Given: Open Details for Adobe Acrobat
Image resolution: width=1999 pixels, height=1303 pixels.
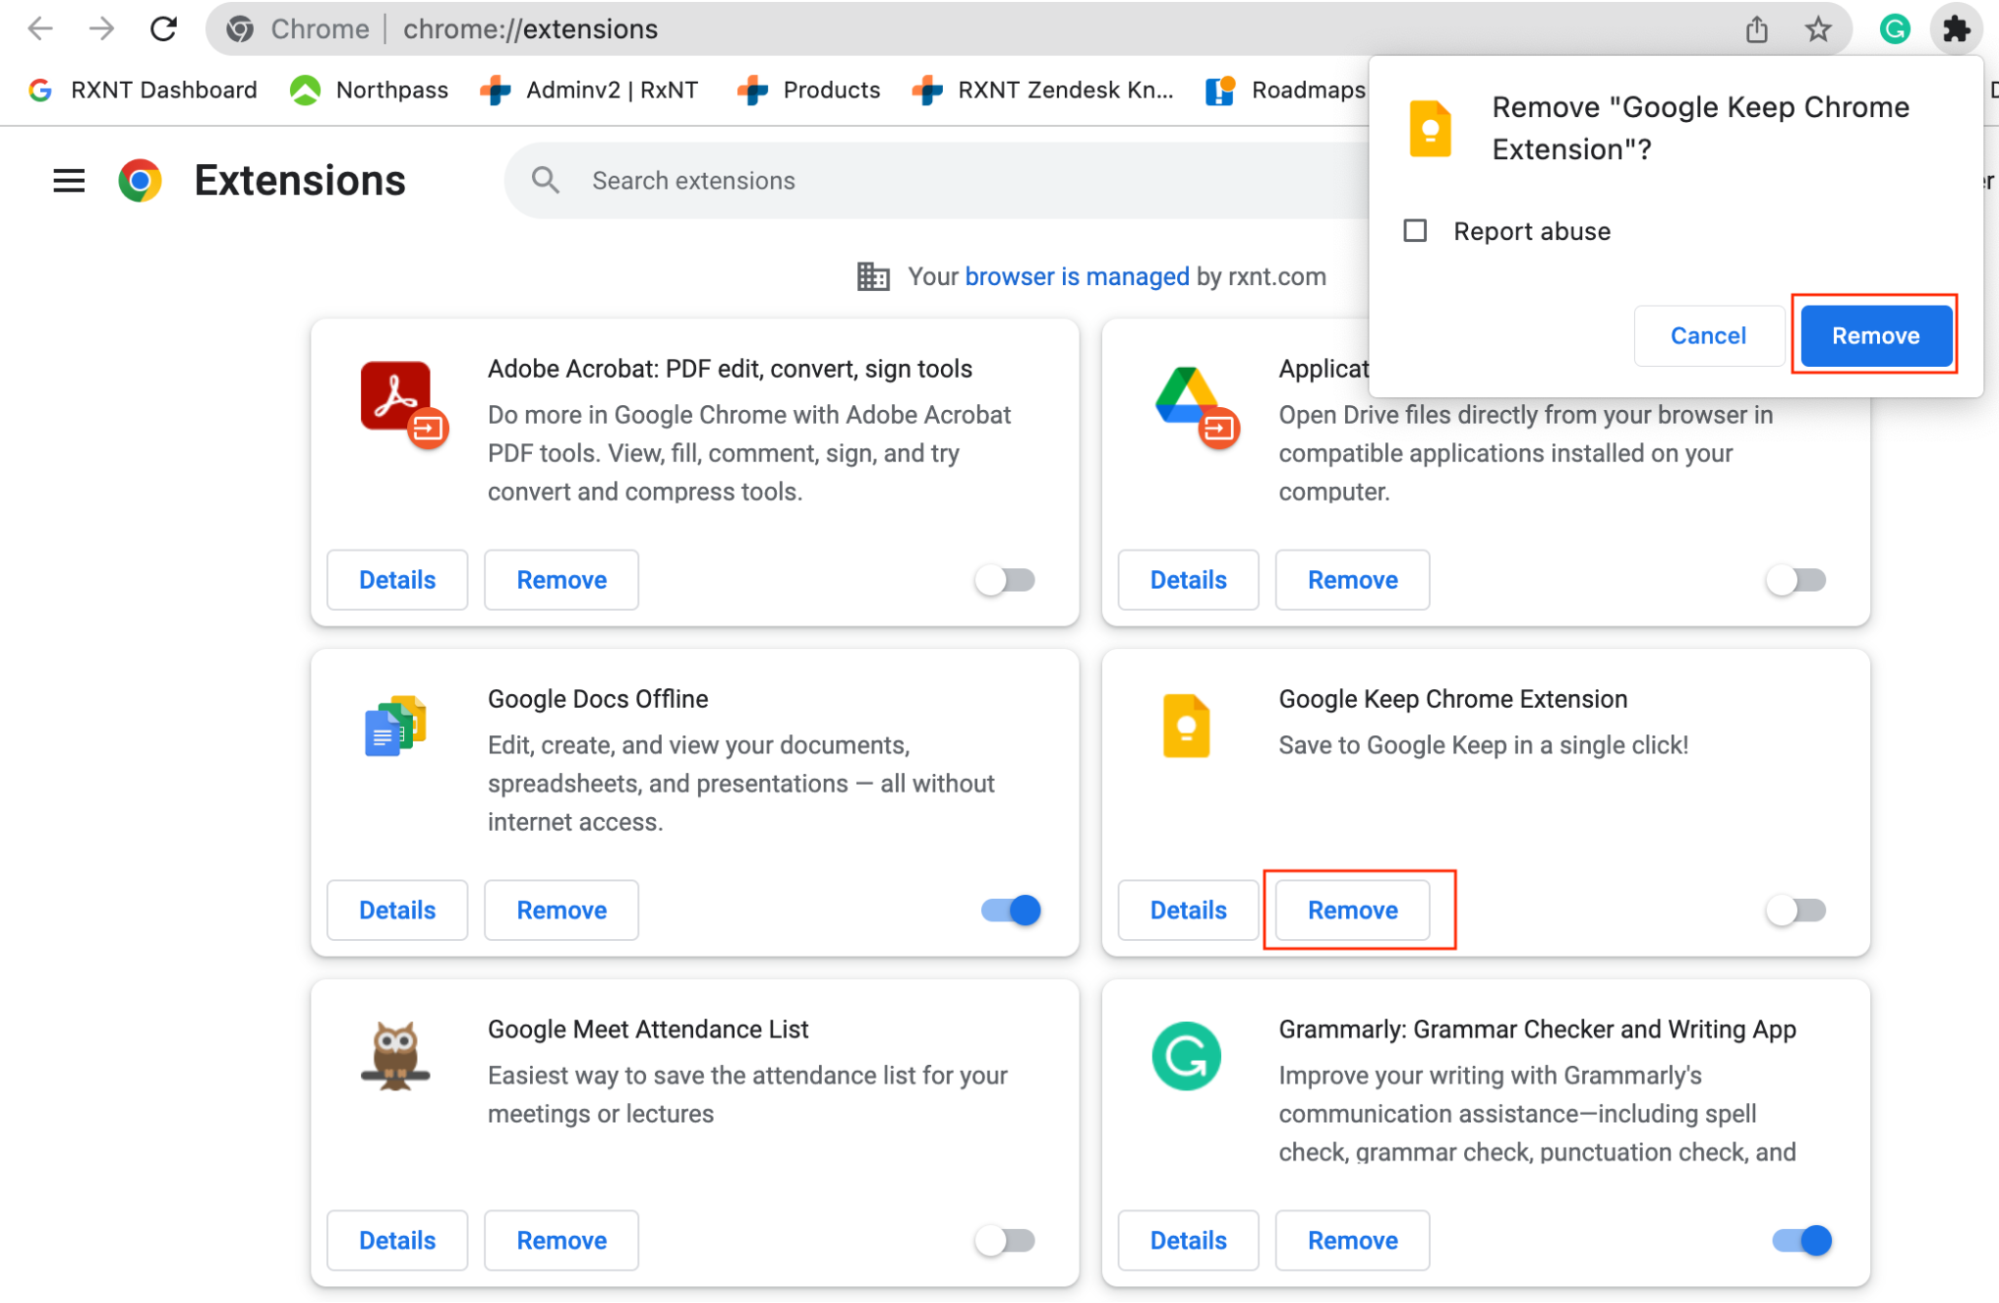Looking at the screenshot, I should click(397, 580).
